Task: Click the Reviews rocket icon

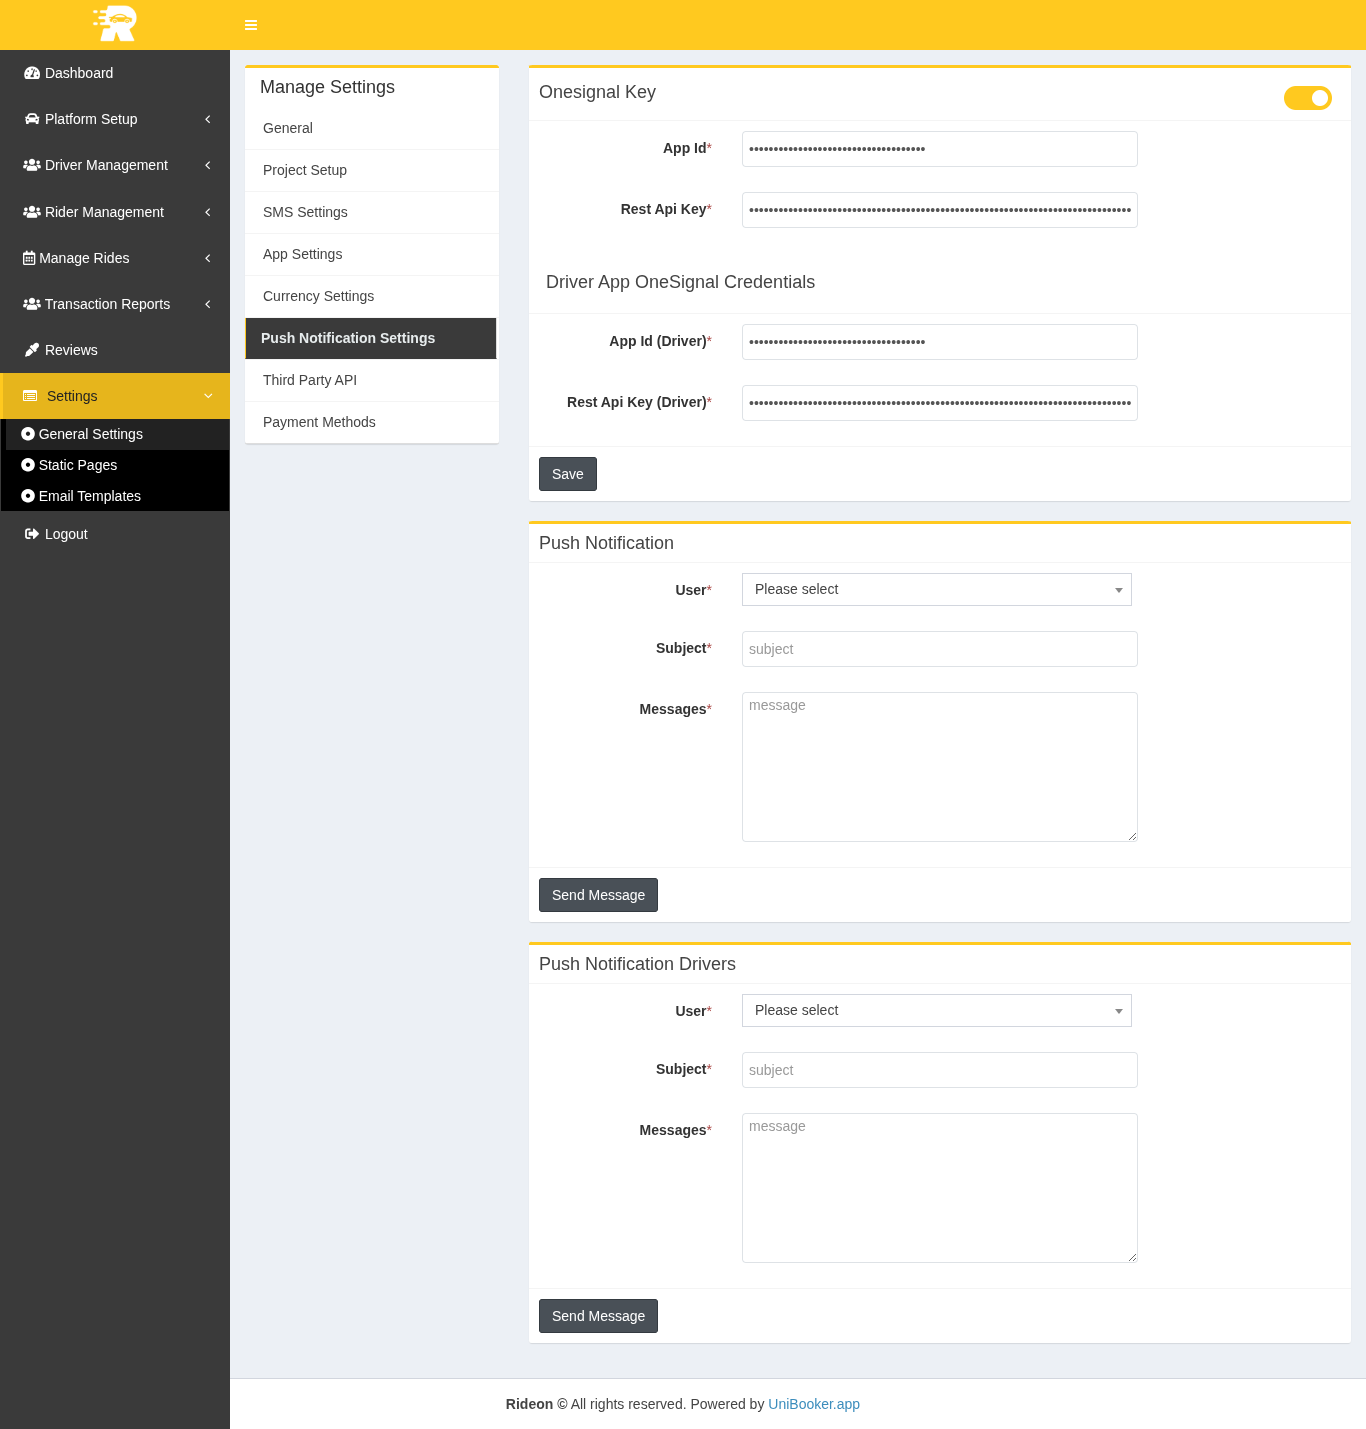Action: pyautogui.click(x=32, y=350)
